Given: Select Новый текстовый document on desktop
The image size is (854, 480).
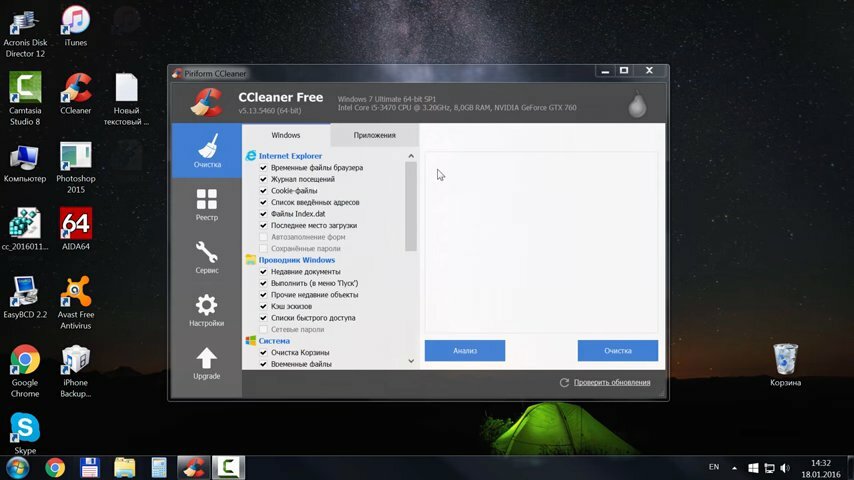Looking at the screenshot, I should tap(126, 99).
